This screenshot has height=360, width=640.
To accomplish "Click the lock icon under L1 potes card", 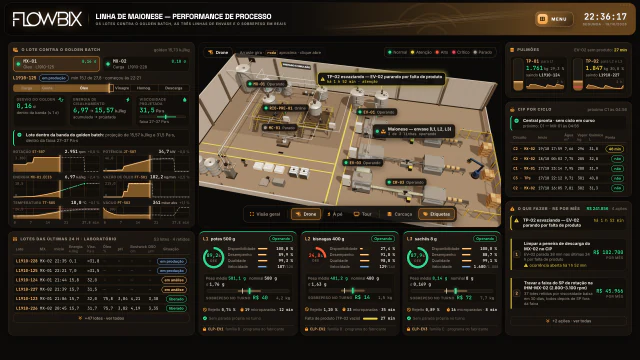I will pos(204,329).
